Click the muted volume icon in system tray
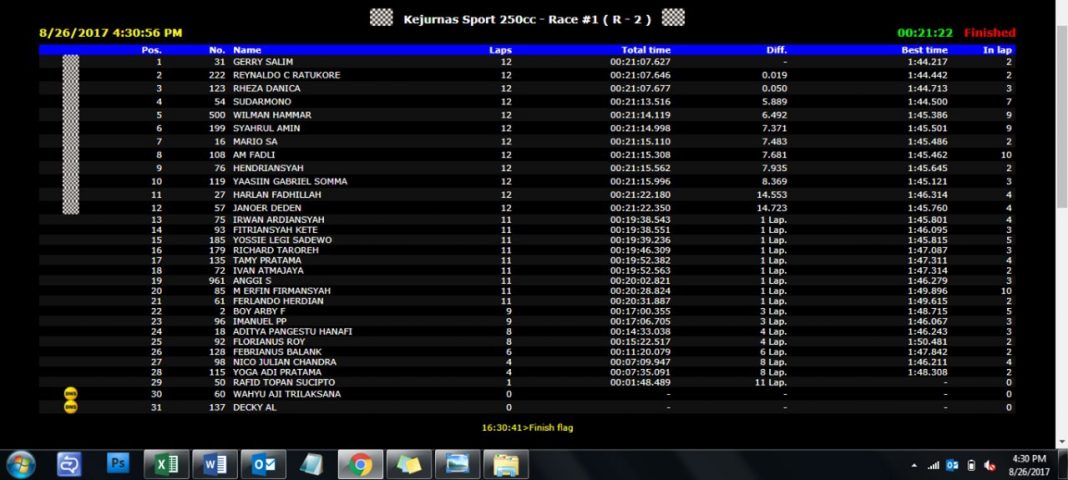 988,465
